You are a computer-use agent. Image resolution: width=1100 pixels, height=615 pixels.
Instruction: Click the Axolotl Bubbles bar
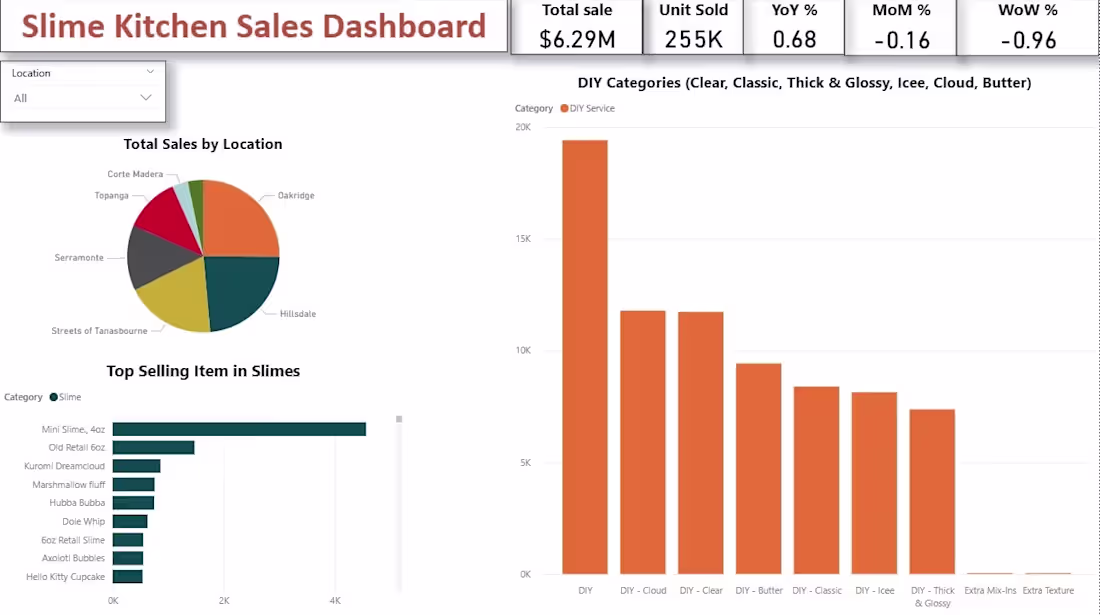pyautogui.click(x=128, y=558)
